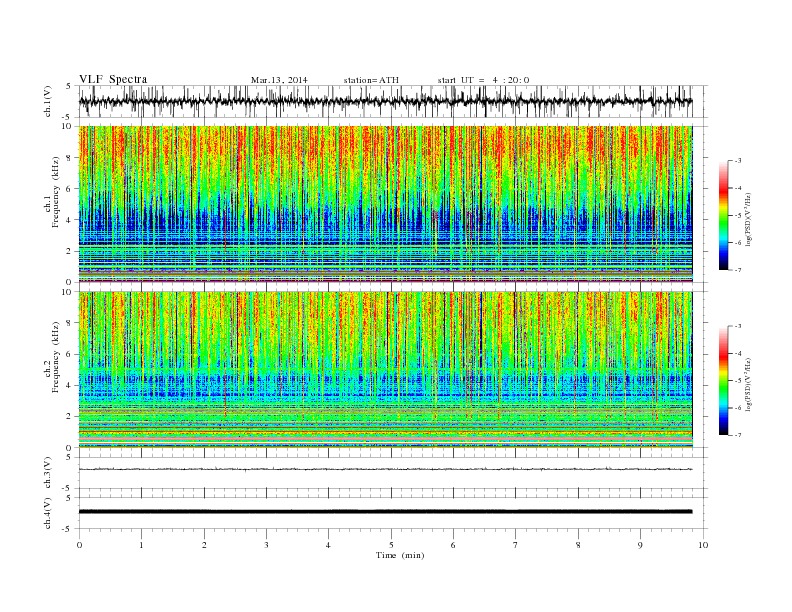Viewport: 792px width, 612px height.
Task: Click the 'ch.1(V)' waveform axis label
Action: 48,101
